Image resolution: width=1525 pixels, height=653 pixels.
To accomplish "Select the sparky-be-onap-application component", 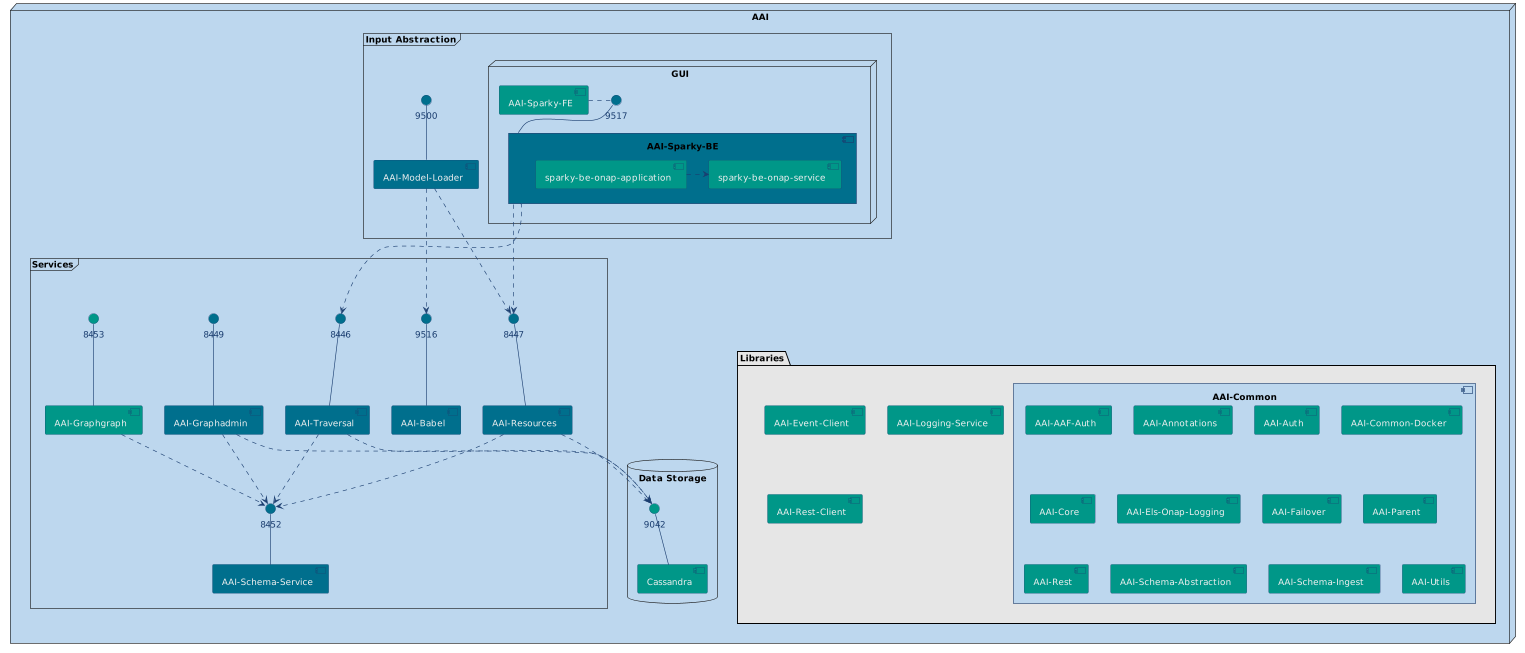I will (611, 174).
